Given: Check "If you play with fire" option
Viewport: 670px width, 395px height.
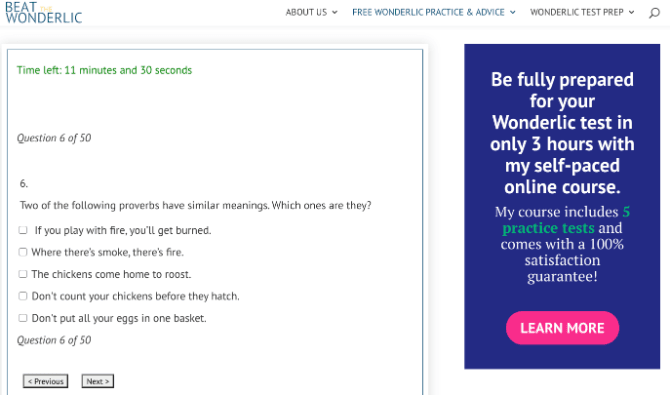Looking at the screenshot, I should tap(23, 230).
